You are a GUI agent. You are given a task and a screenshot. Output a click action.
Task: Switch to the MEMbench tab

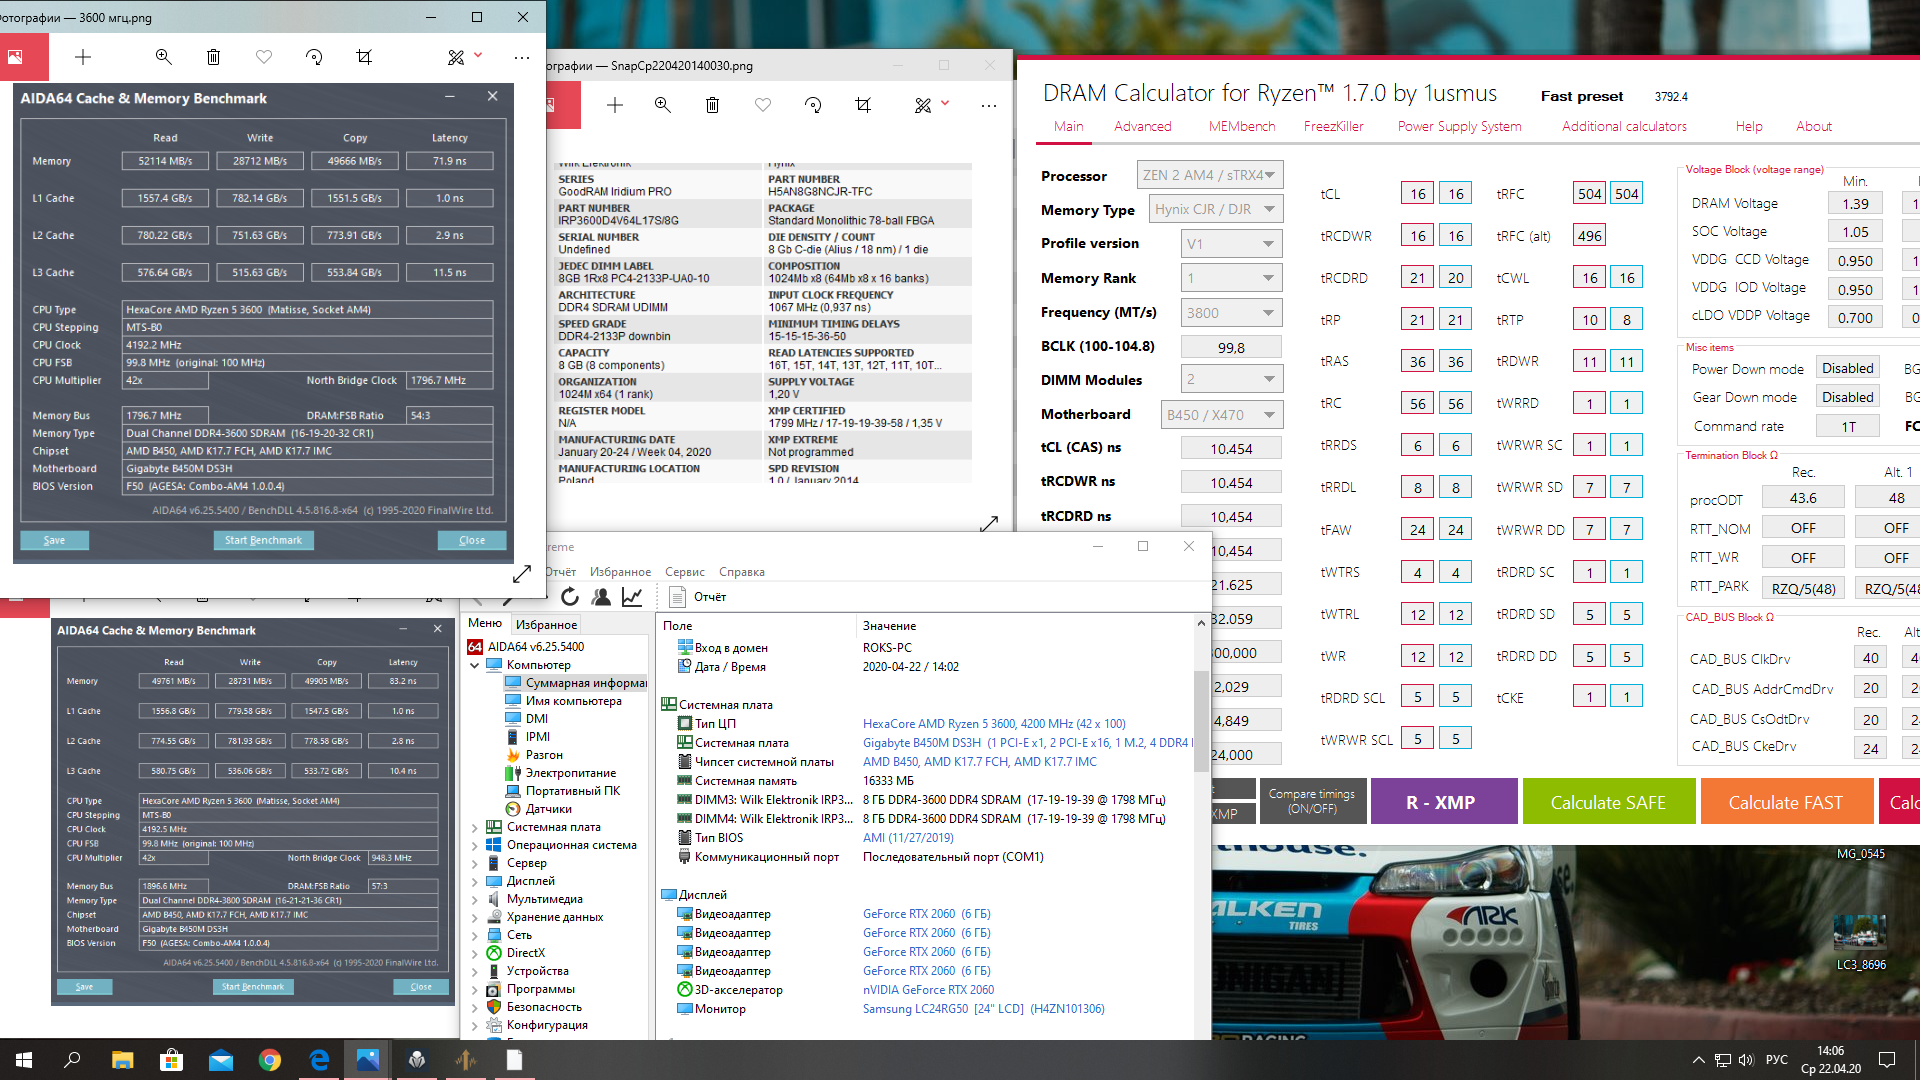click(1241, 126)
